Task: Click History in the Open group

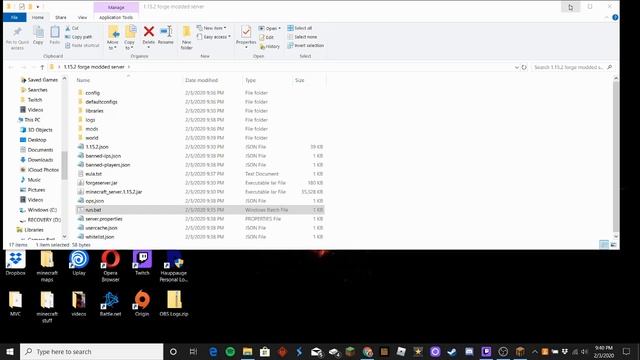Action: click(x=269, y=47)
